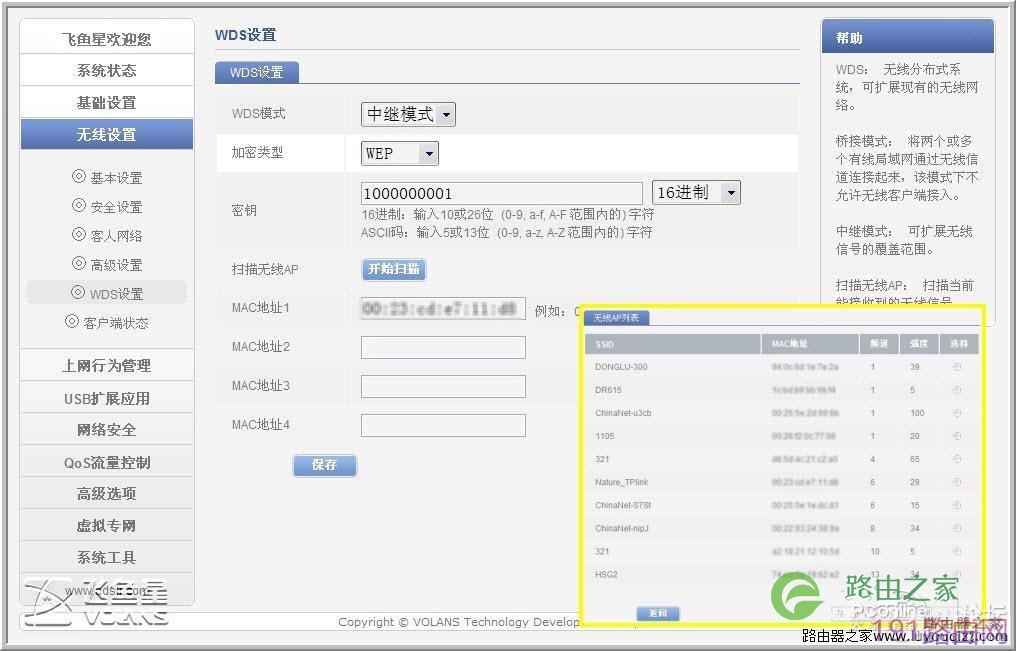Select the radio button for ChinaNet-nipJ
This screenshot has width=1016, height=651.
point(957,528)
